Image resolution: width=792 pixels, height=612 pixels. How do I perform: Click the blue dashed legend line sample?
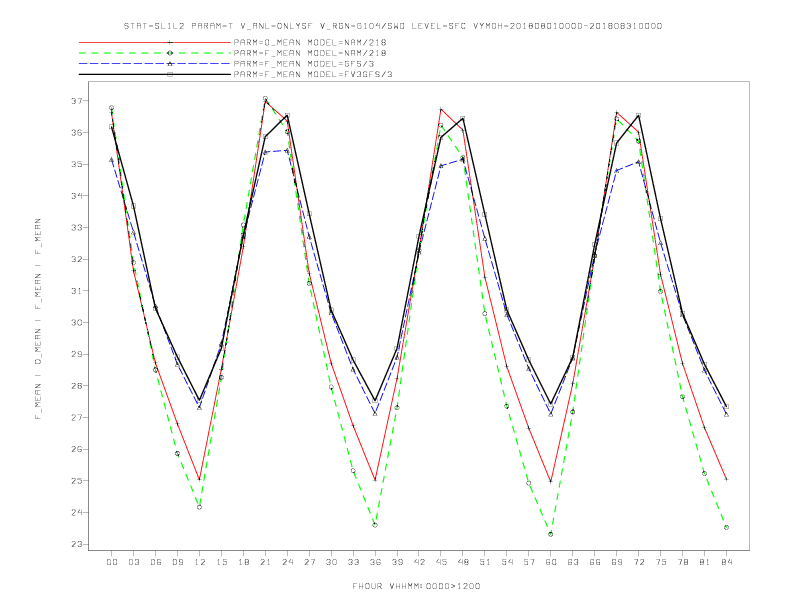coord(155,64)
